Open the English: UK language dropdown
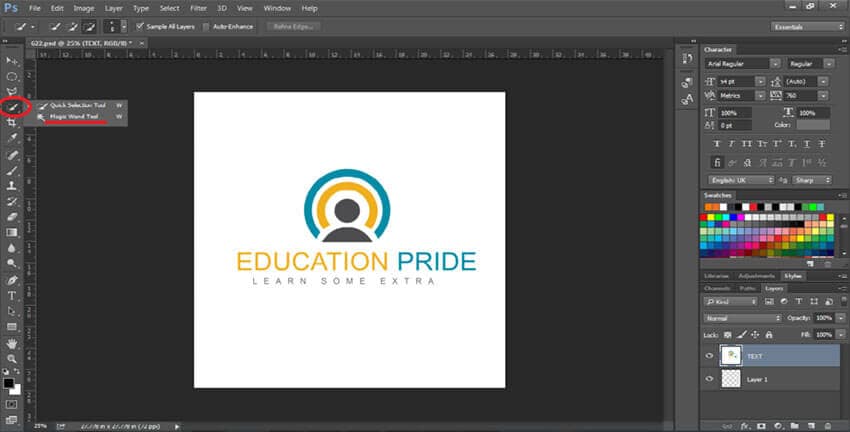 tap(742, 180)
